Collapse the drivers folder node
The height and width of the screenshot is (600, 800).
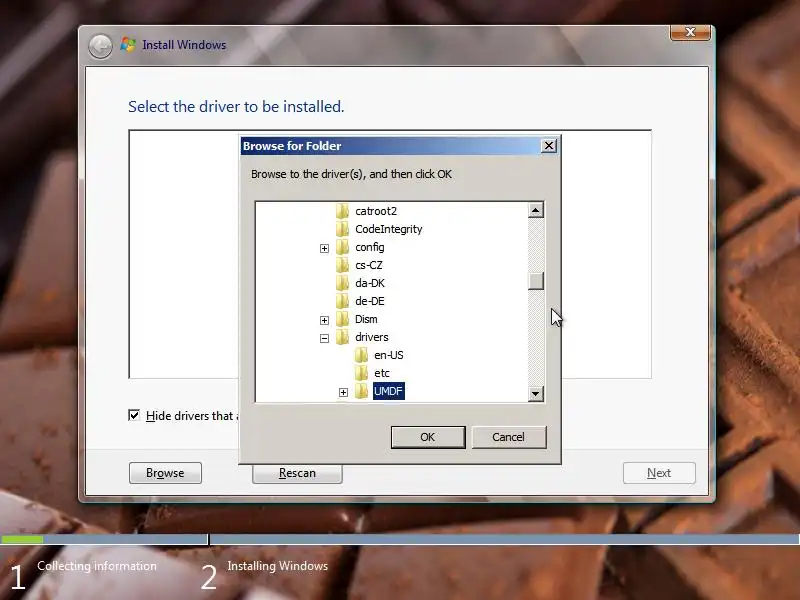point(324,338)
